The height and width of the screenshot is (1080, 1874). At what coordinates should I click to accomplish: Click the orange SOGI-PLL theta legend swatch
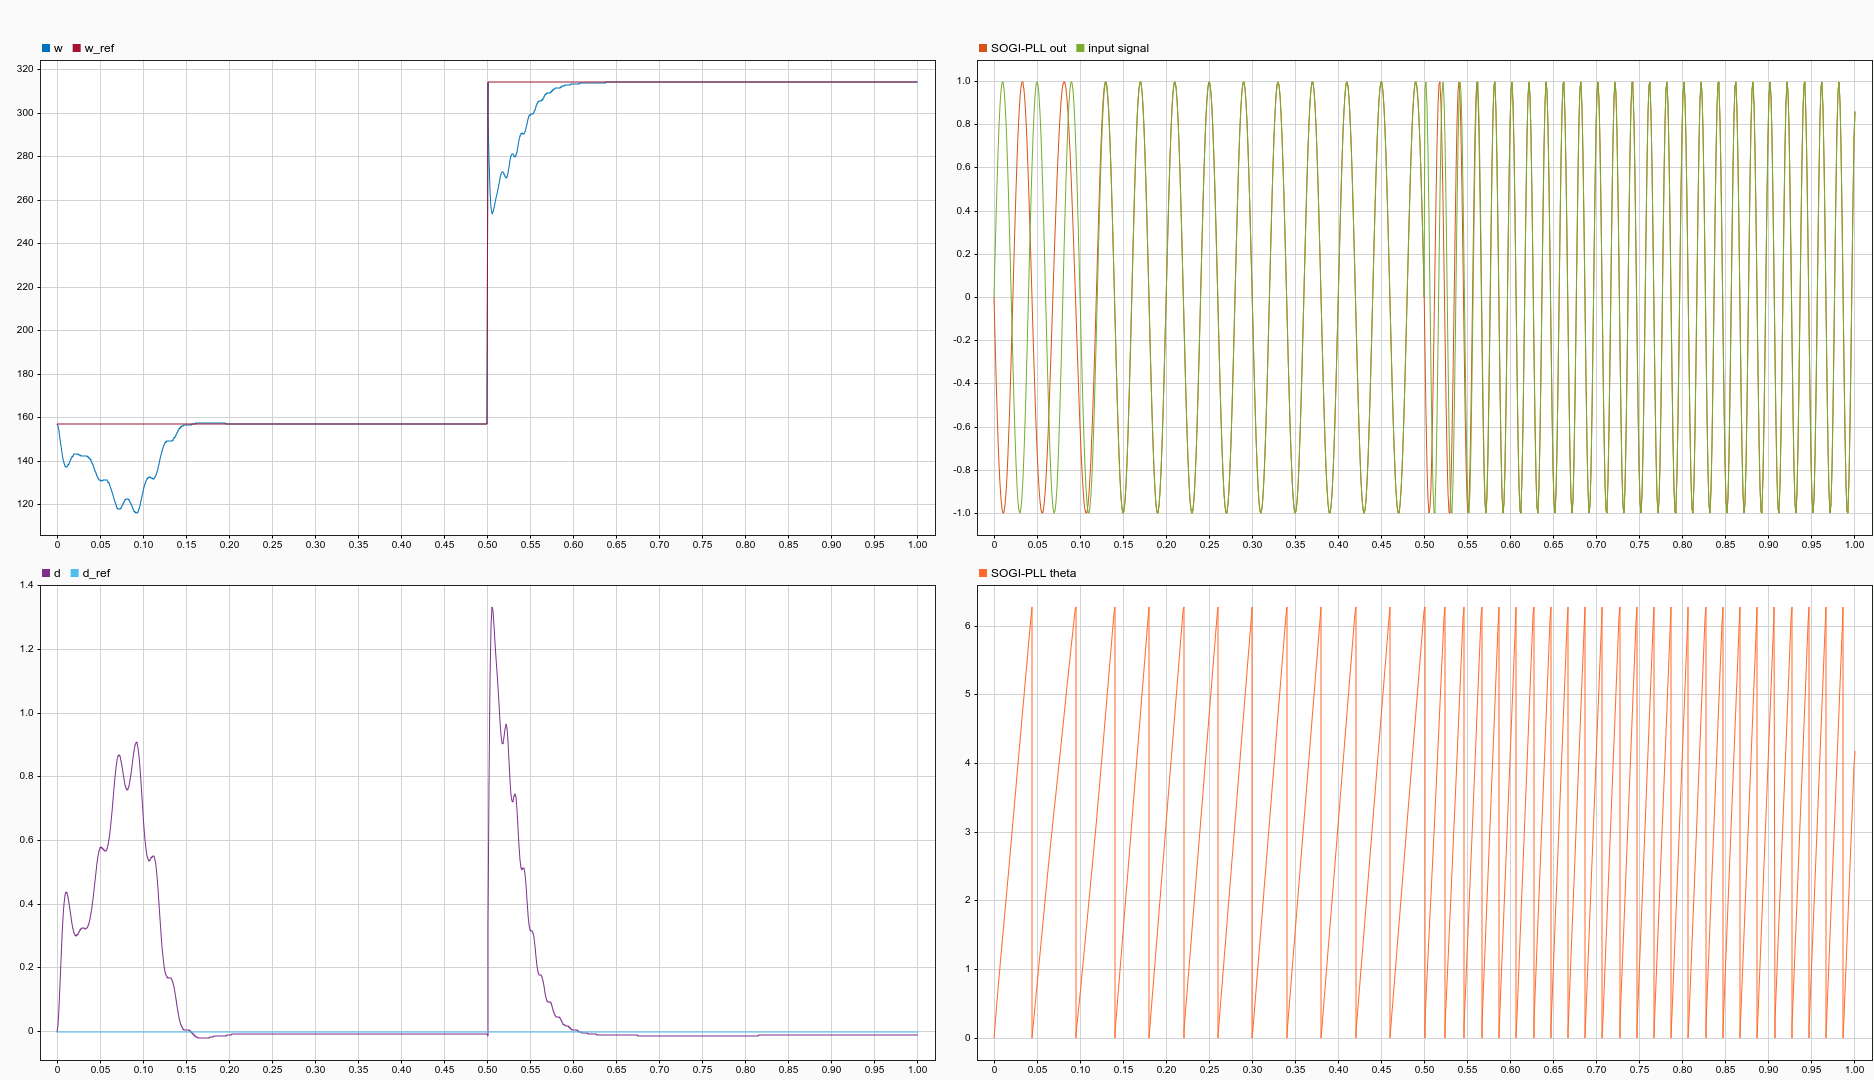tap(983, 573)
